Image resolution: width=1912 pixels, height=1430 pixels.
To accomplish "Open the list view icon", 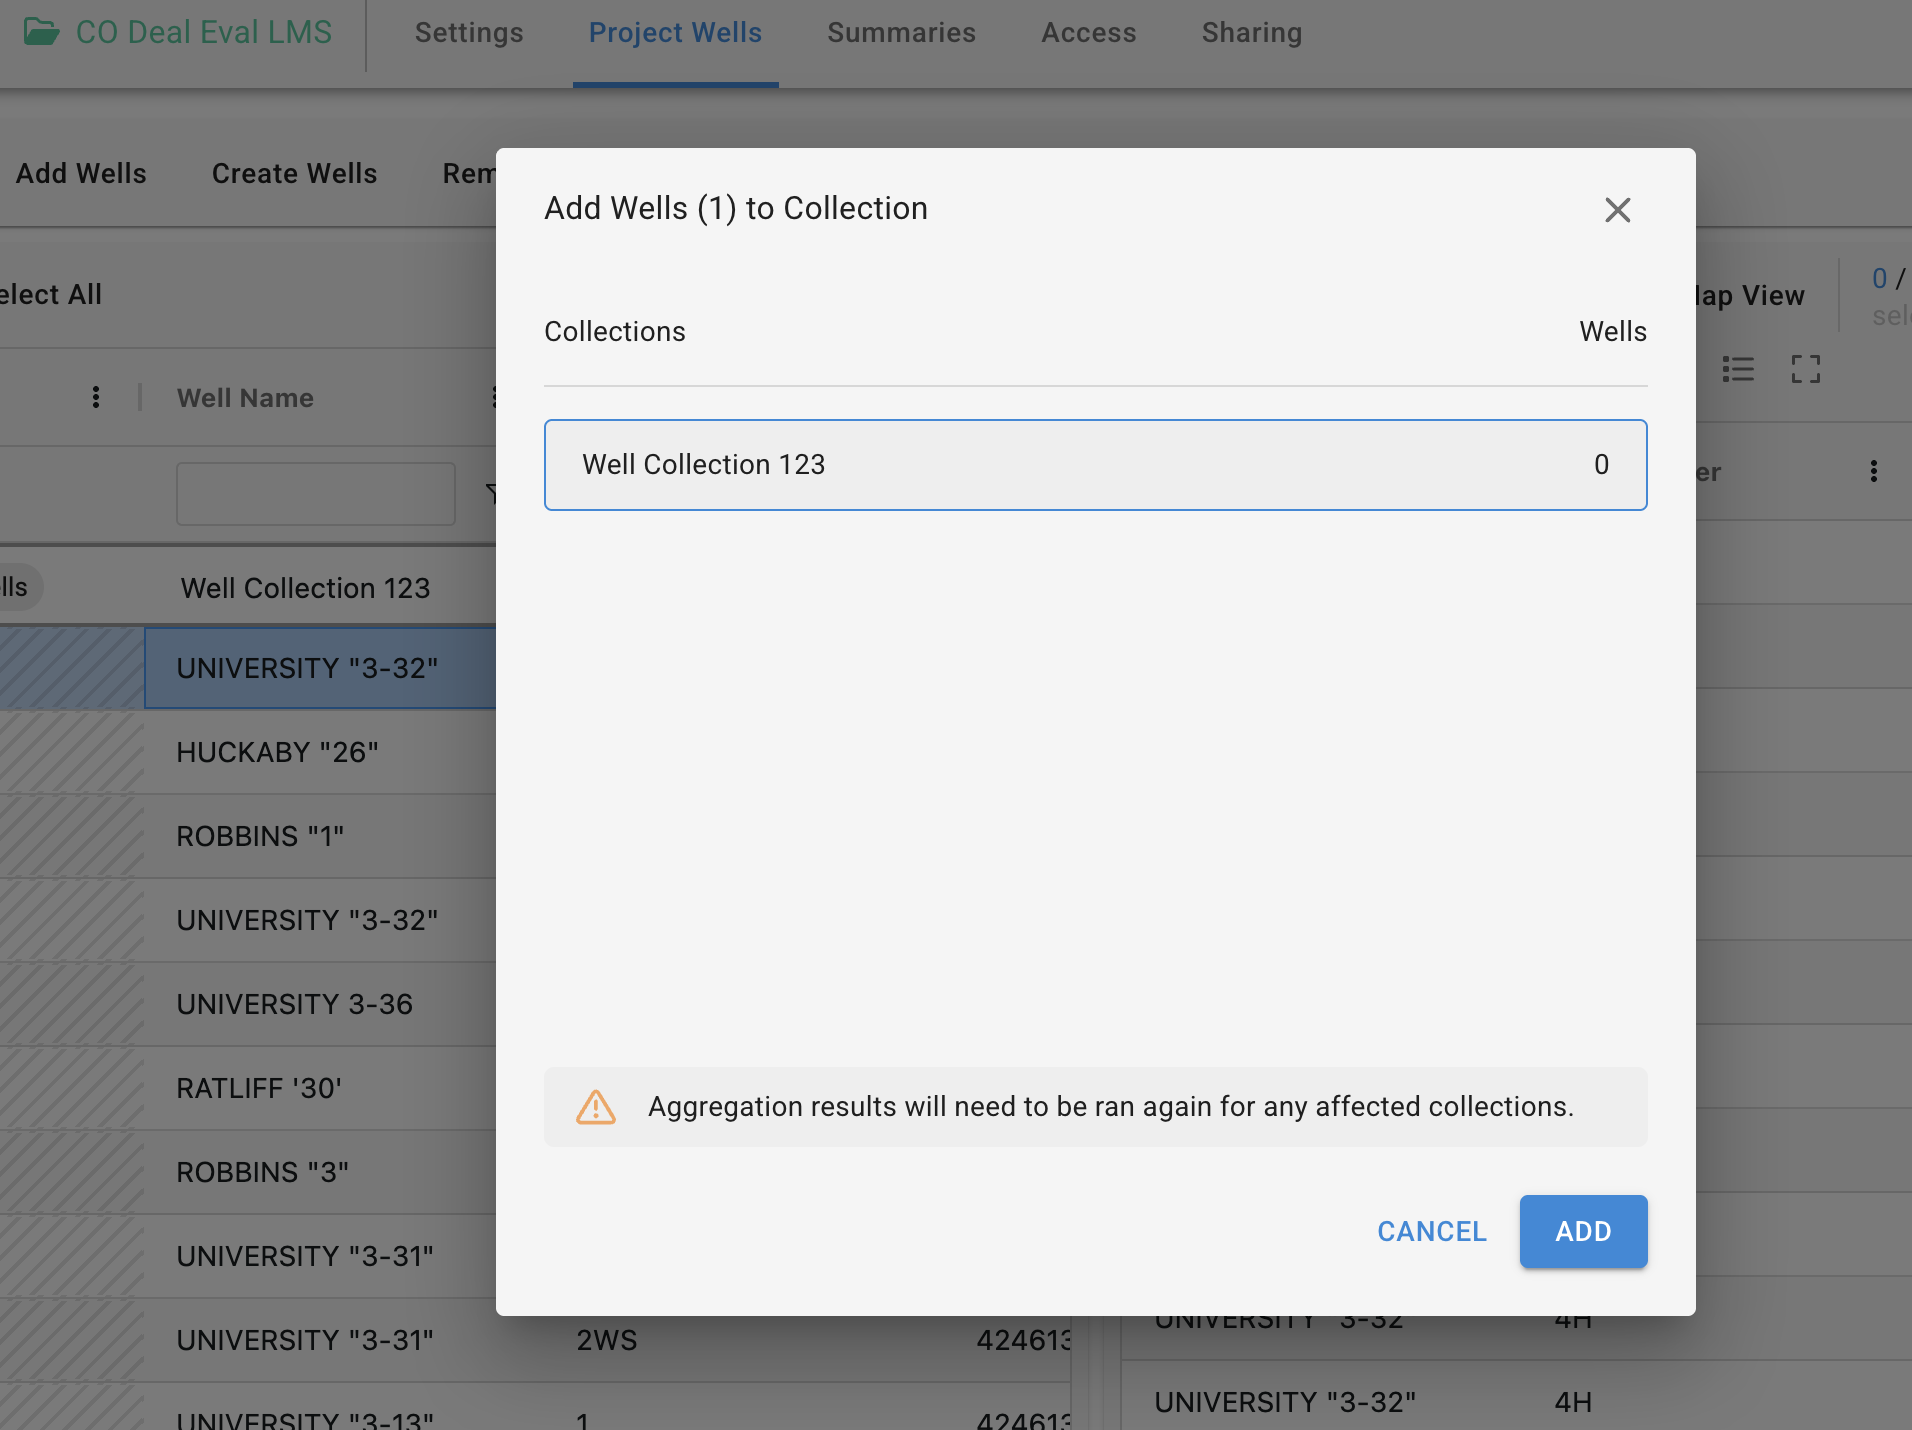I will pos(1738,369).
